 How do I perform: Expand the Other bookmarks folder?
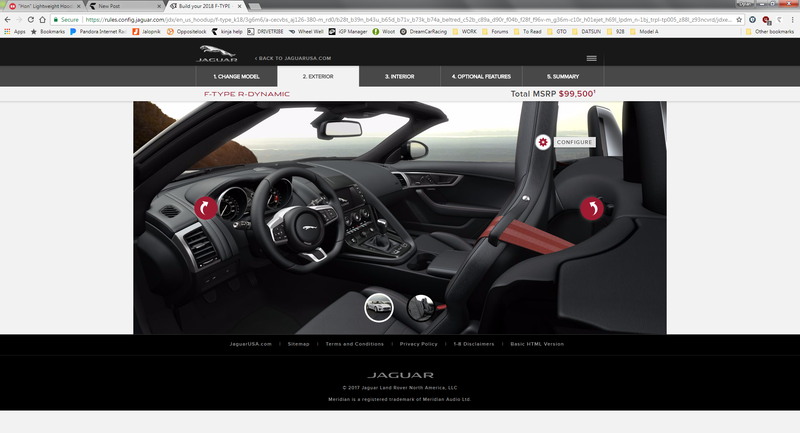pos(770,32)
